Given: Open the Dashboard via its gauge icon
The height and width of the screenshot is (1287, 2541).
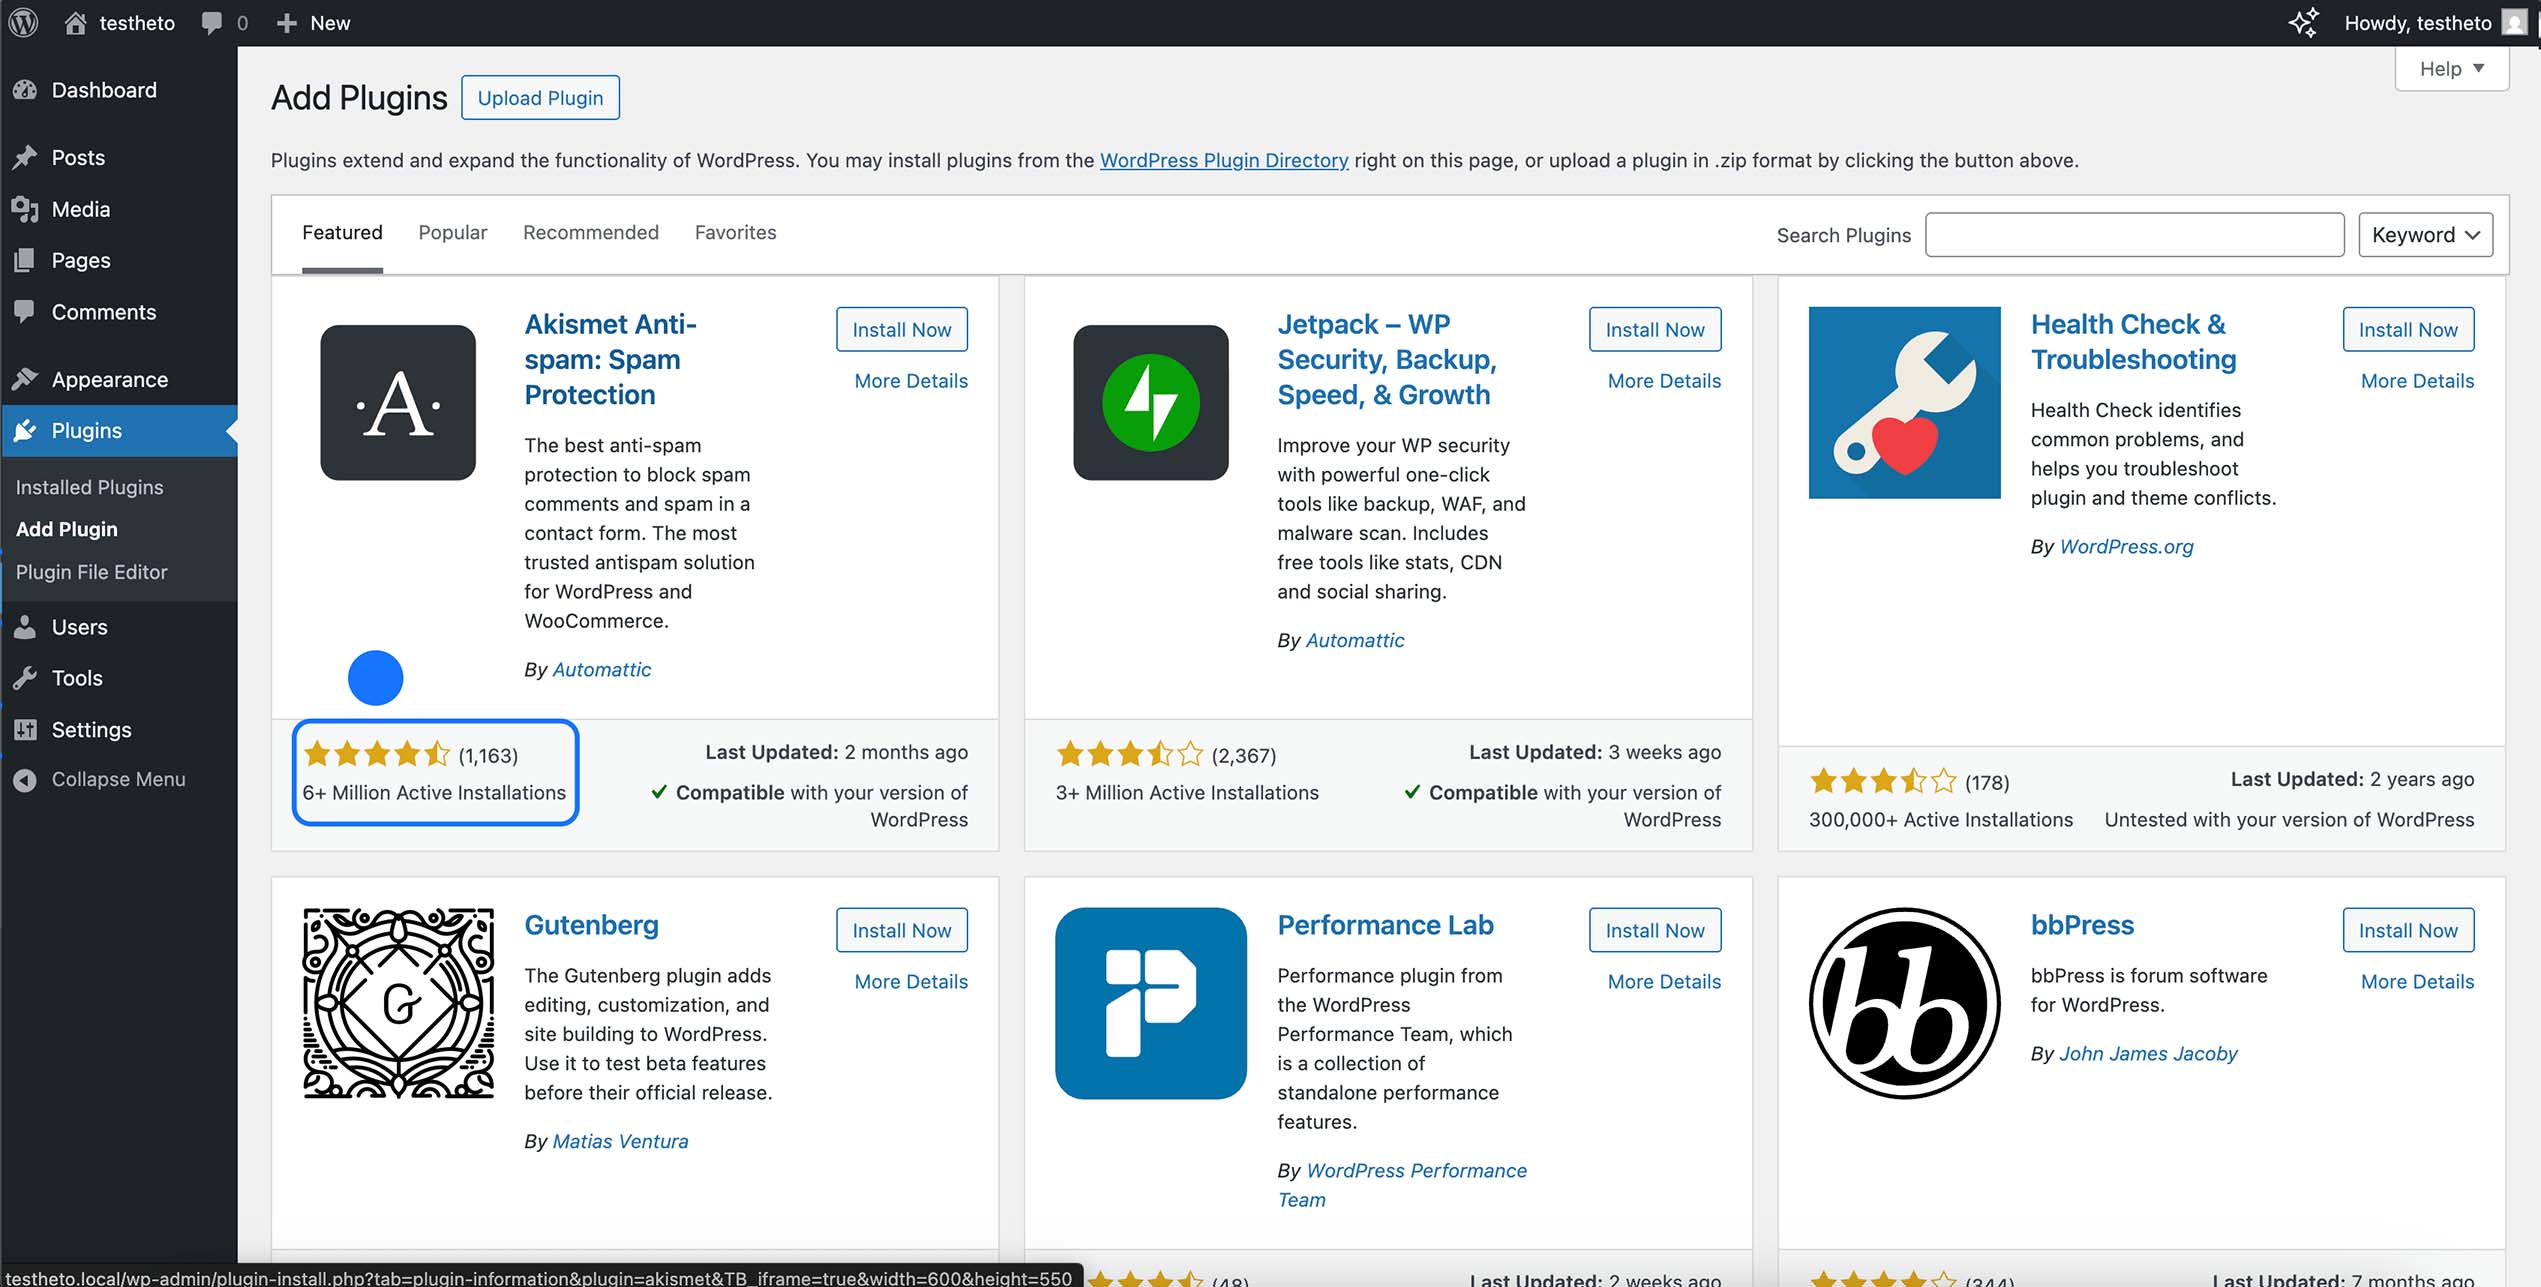Looking at the screenshot, I should coord(25,89).
